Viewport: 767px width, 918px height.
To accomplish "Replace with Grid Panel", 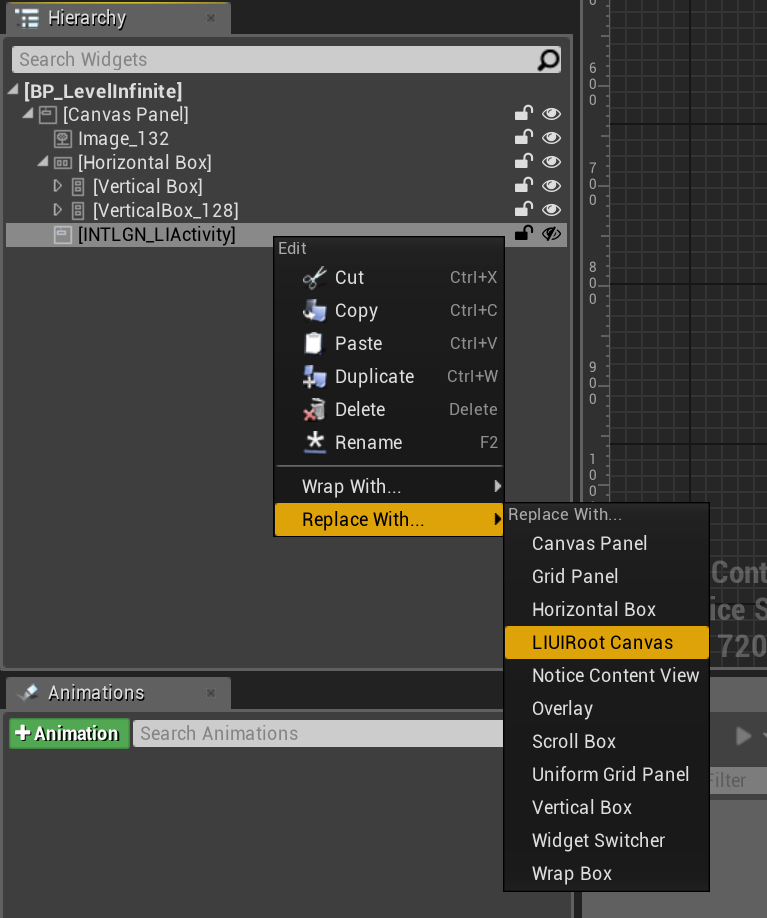I will tap(607, 576).
